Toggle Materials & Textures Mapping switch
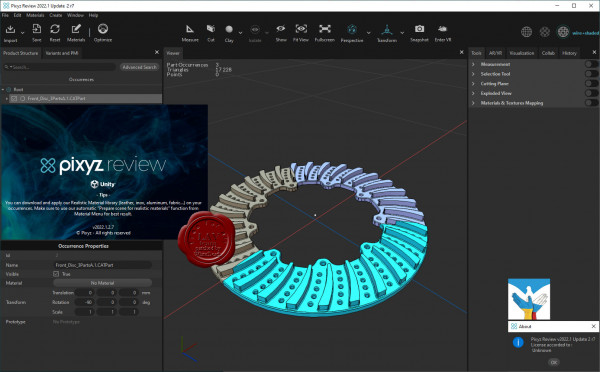The image size is (600, 372). (x=591, y=103)
